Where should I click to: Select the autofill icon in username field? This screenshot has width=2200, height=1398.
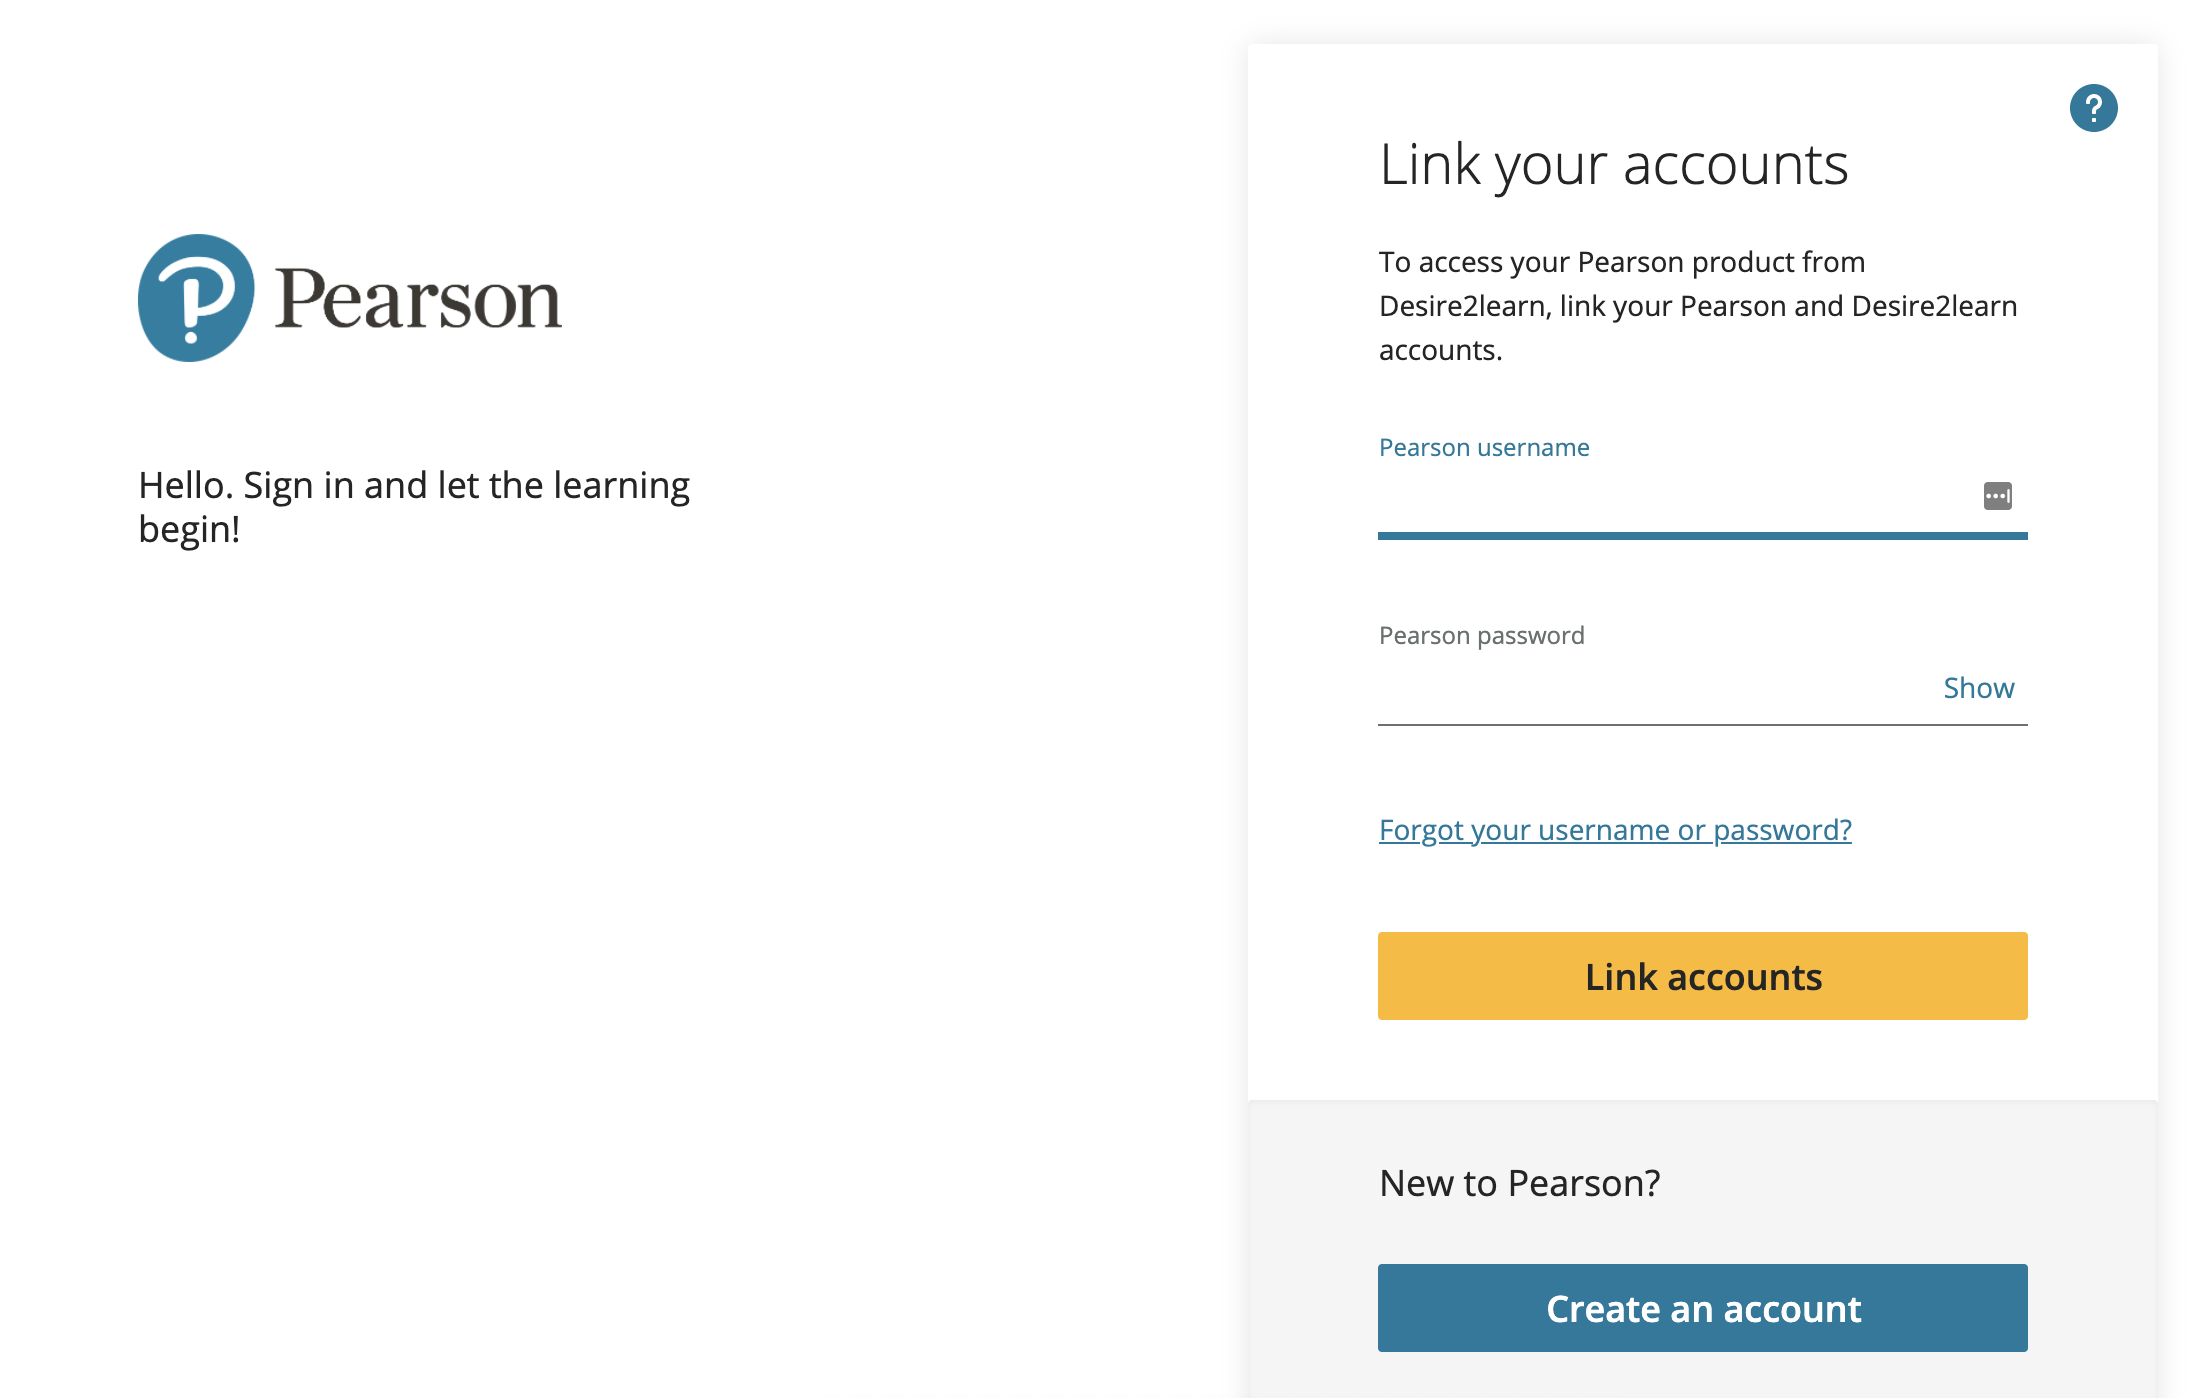[1998, 495]
